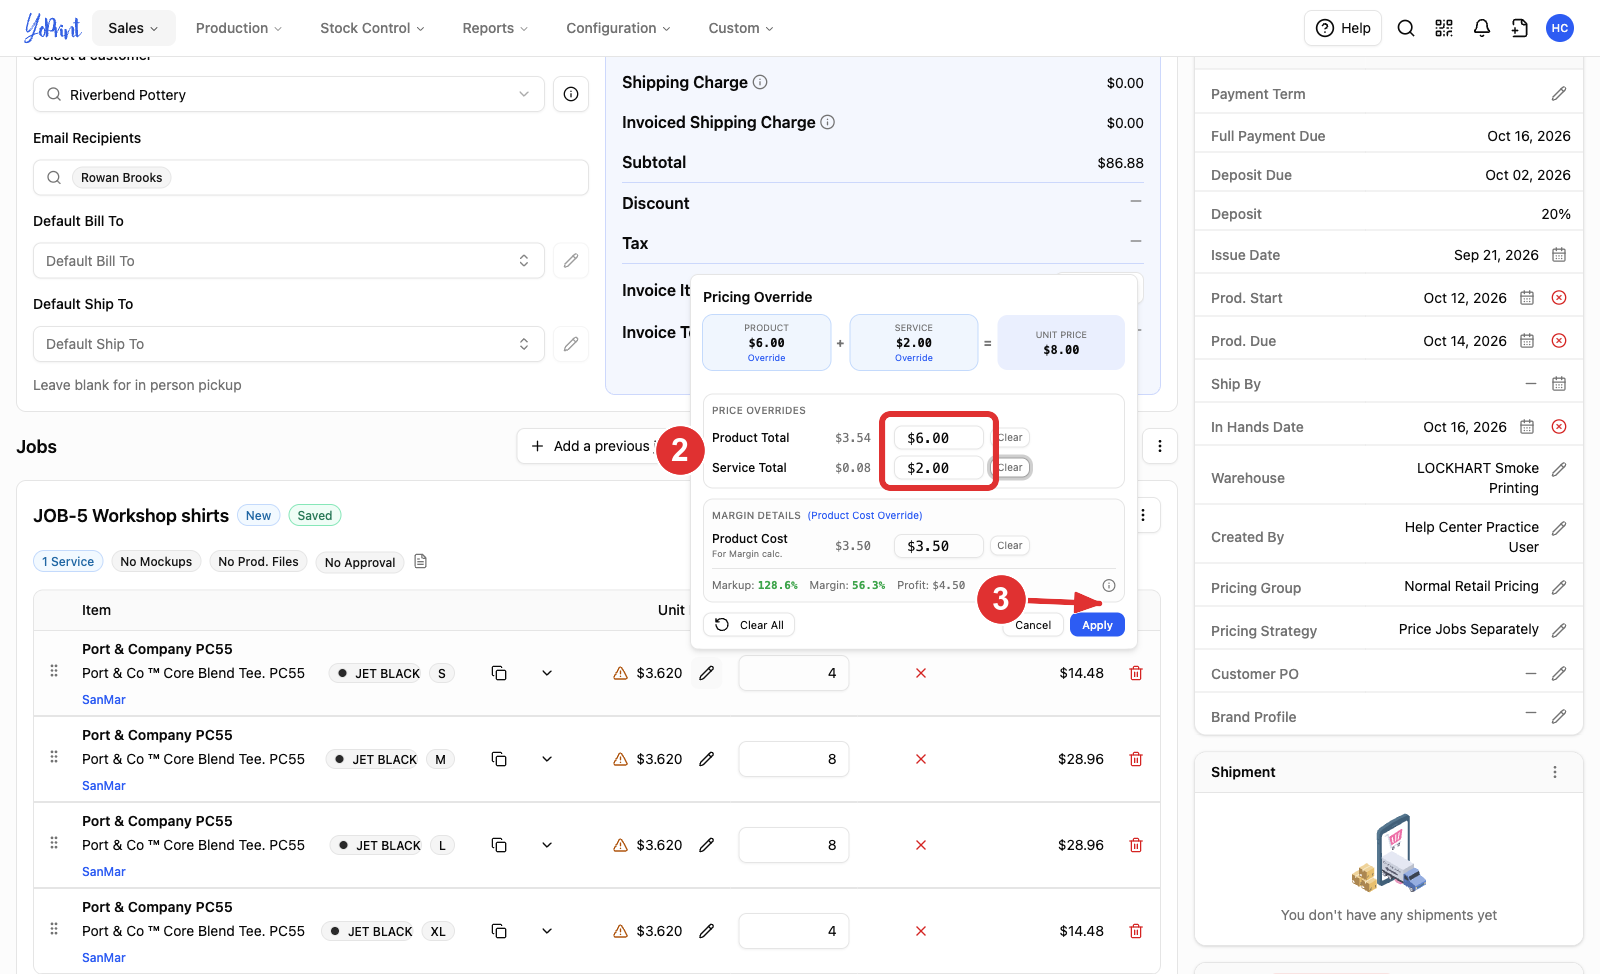This screenshot has height=974, width=1600.
Task: Open the Reports menu
Action: click(x=495, y=28)
